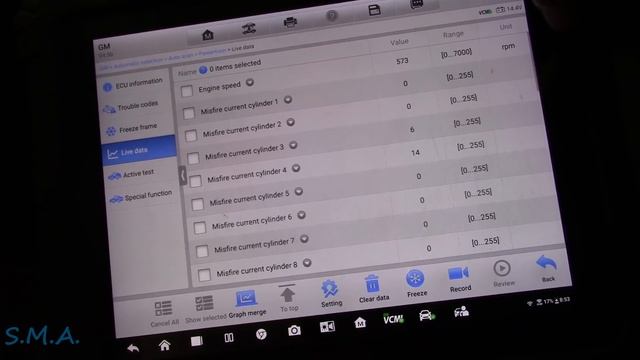Open Trouble codes in sidebar

pos(135,107)
